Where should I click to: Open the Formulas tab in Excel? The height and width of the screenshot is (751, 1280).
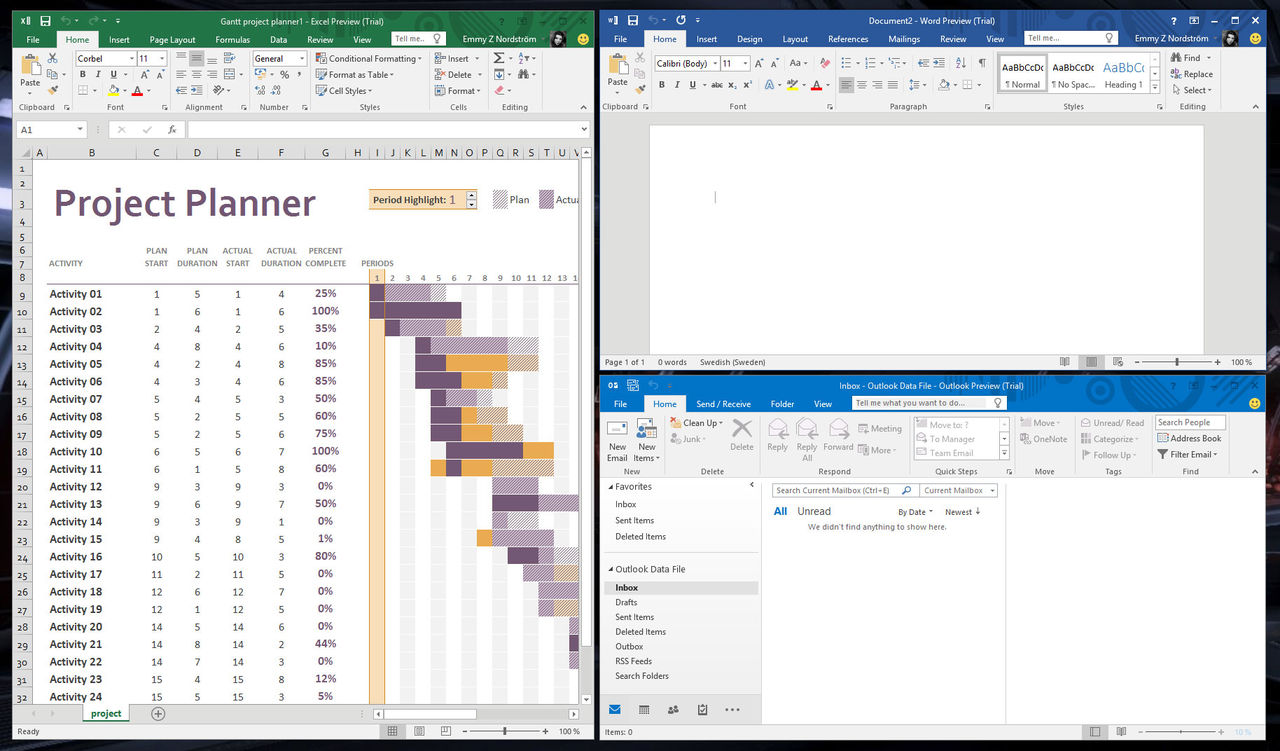(x=232, y=40)
